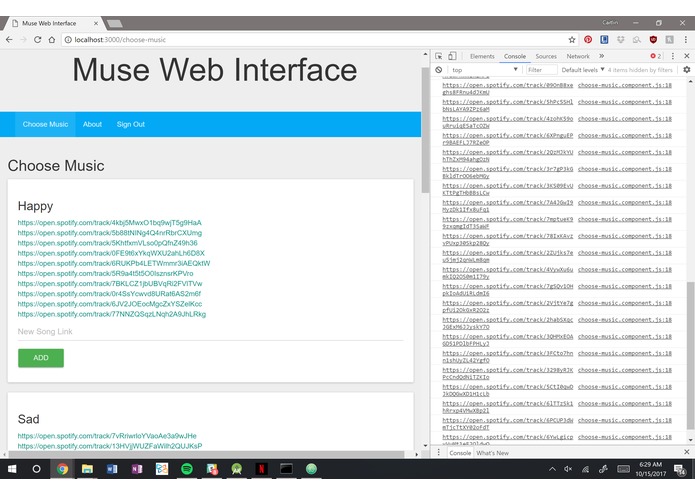This screenshot has height=494, width=695.
Task: Reload the page with the refresh icon
Action: tap(38, 39)
